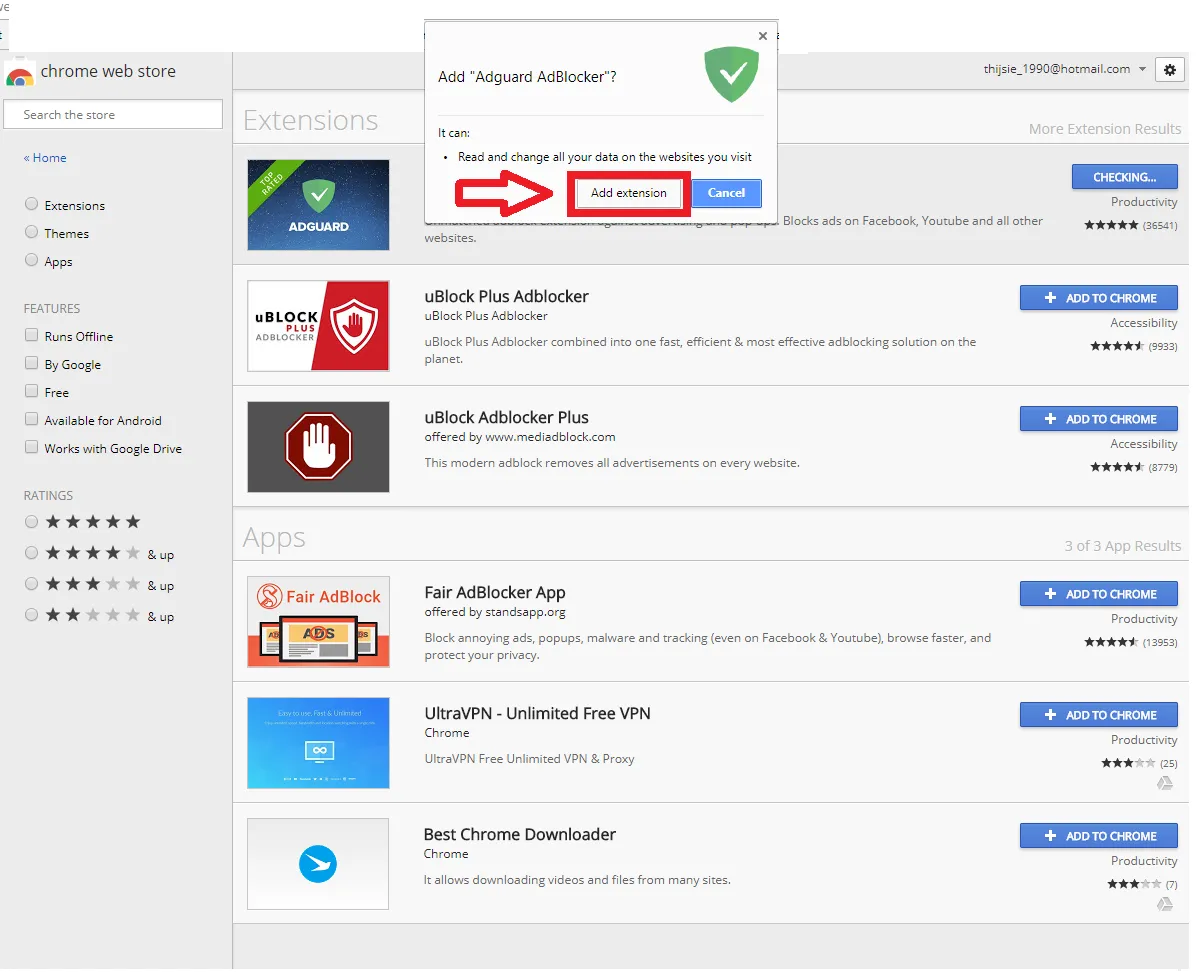Click the chrome web store title text
This screenshot has width=1196, height=976.
[108, 71]
